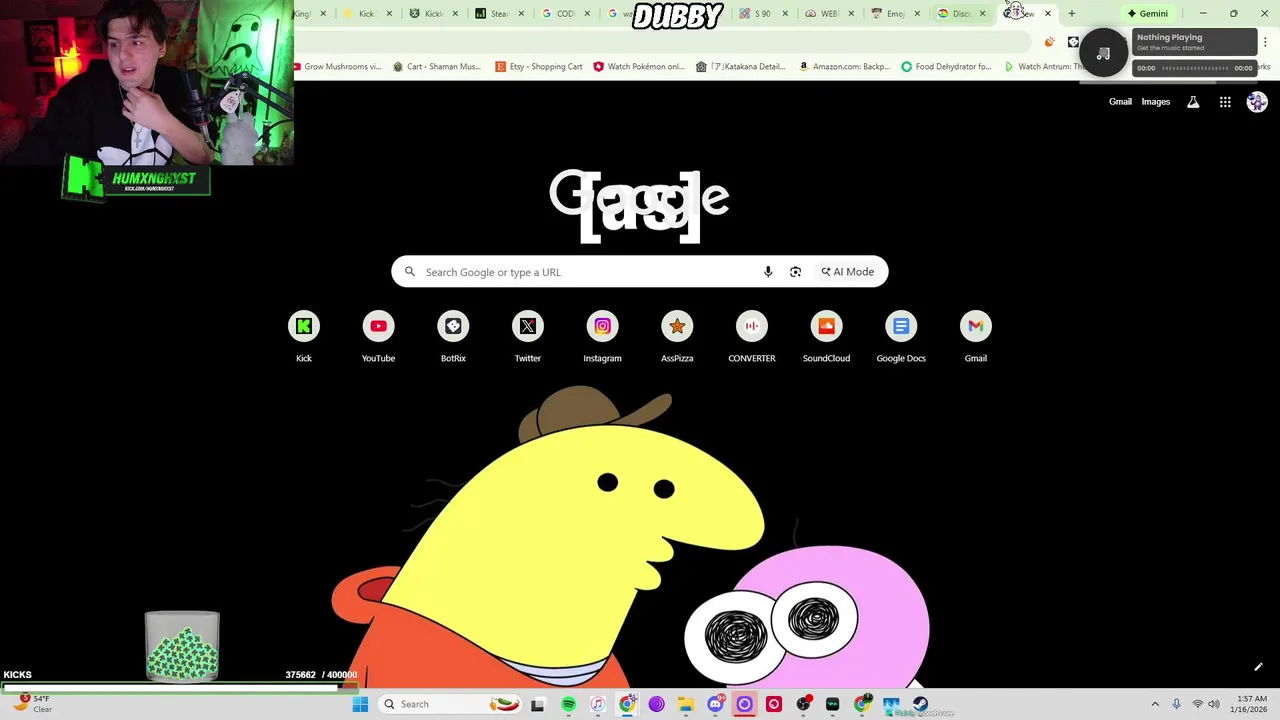Open Food Dehydrator bookmark

pos(946,66)
